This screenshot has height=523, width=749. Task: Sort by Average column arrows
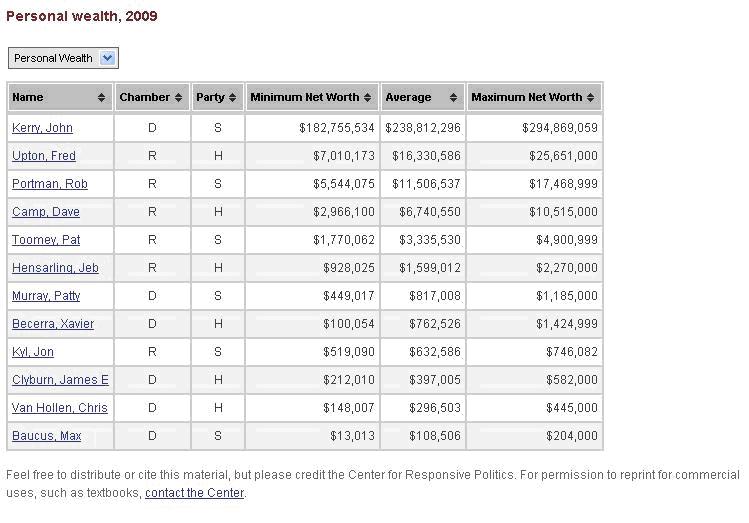click(x=453, y=97)
